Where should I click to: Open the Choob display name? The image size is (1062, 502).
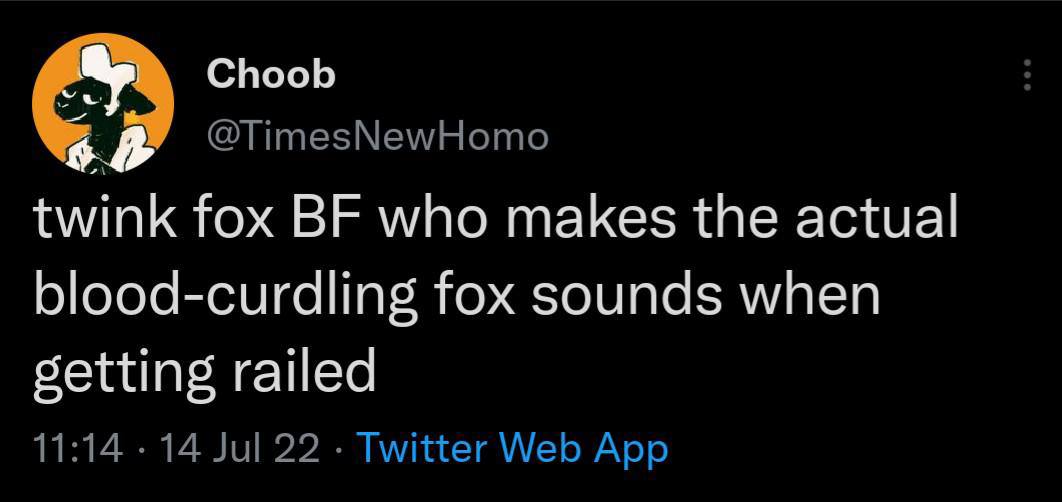271,74
